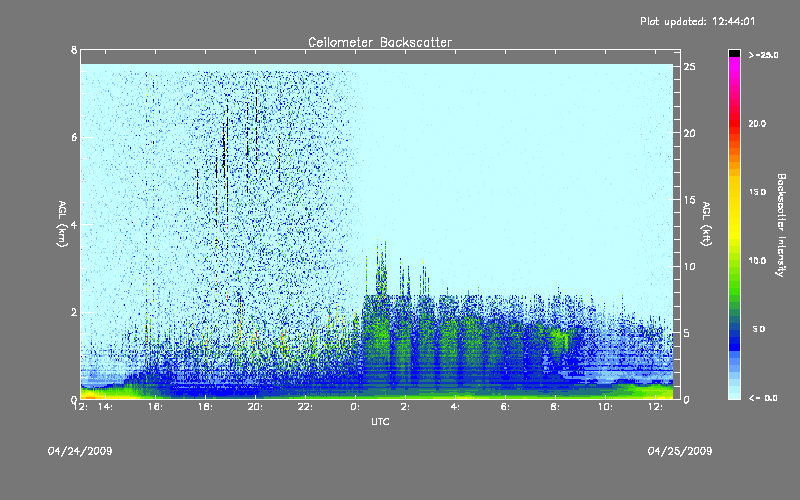Click the ">=25.0" colorbar maximum label

point(763,55)
